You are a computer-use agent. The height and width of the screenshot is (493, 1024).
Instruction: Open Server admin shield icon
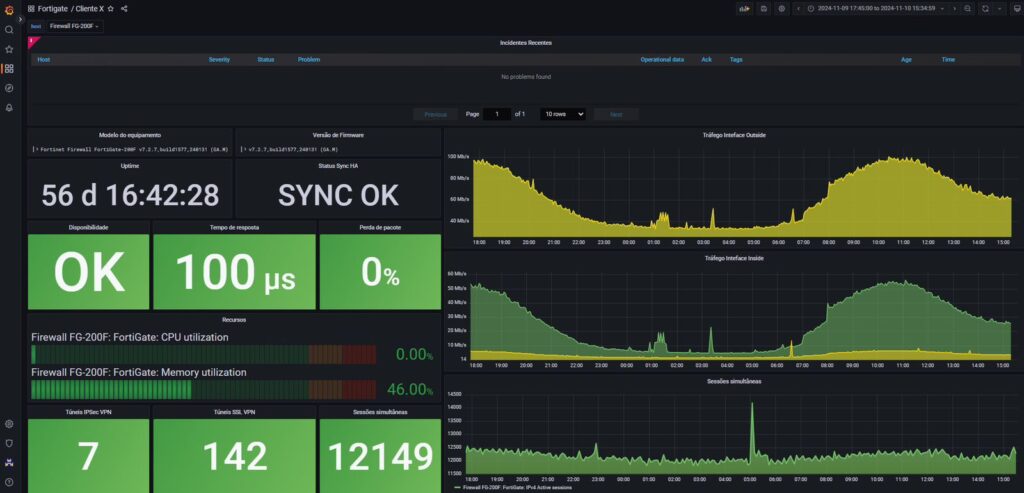[x=9, y=443]
